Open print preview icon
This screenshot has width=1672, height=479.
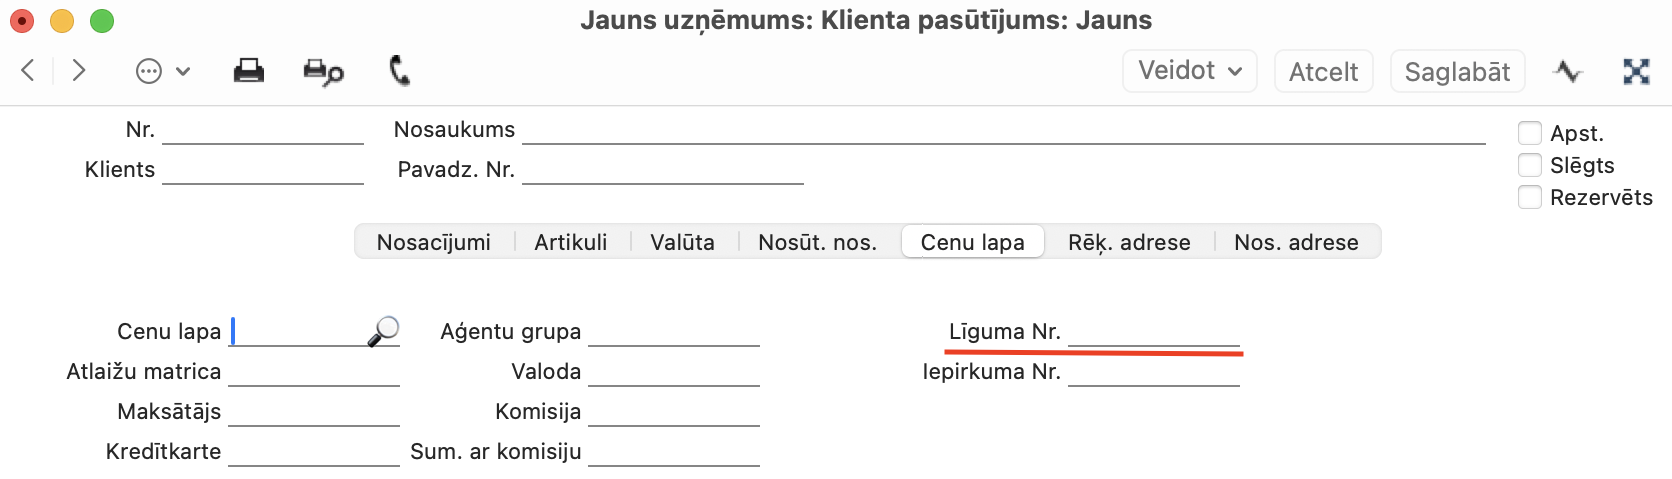(323, 72)
